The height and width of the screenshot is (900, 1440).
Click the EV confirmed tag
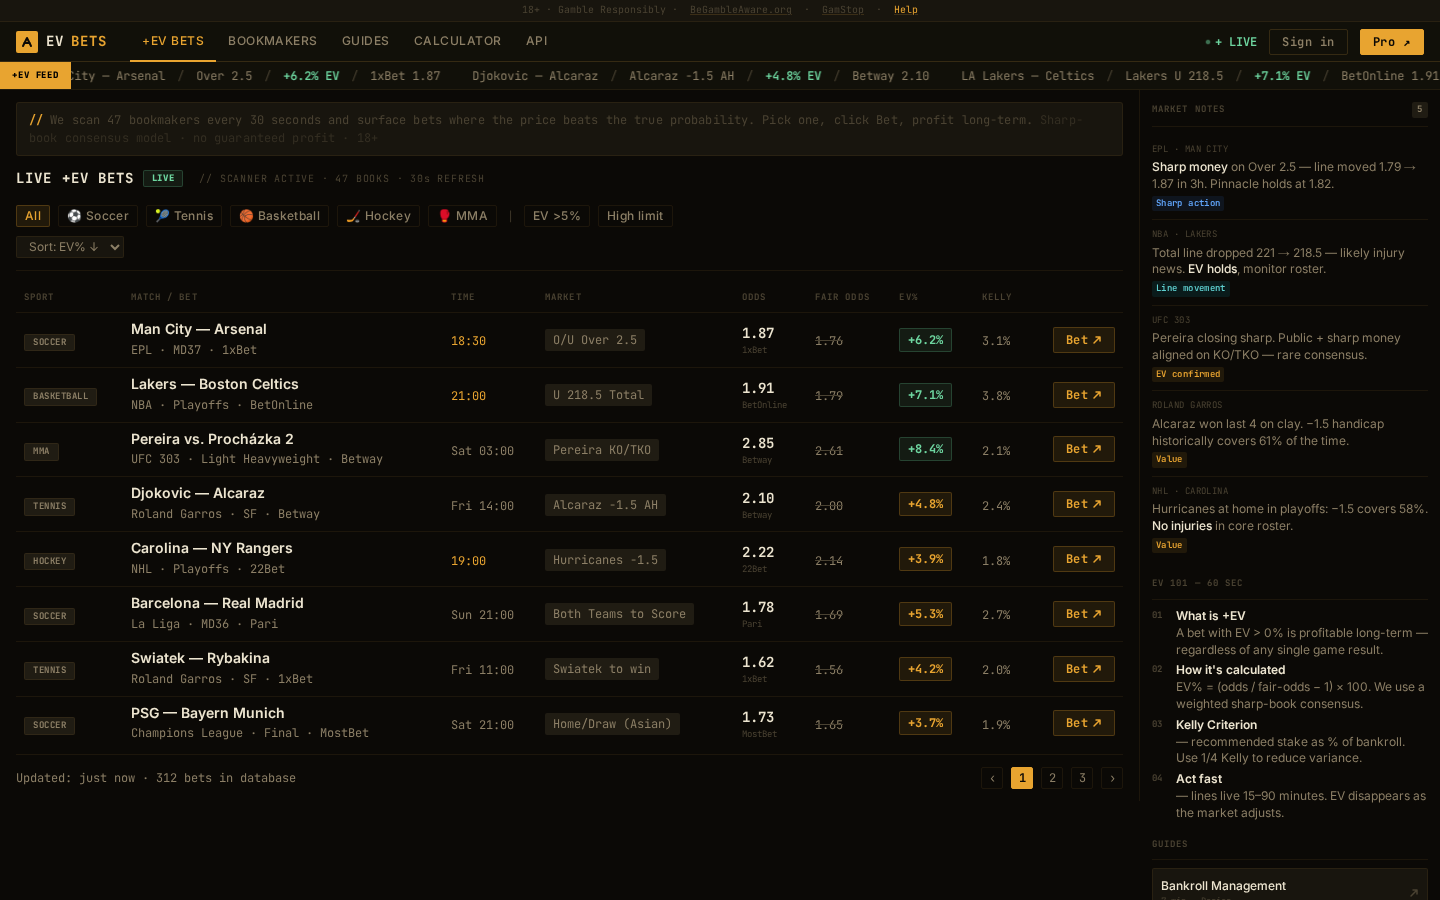click(1188, 374)
